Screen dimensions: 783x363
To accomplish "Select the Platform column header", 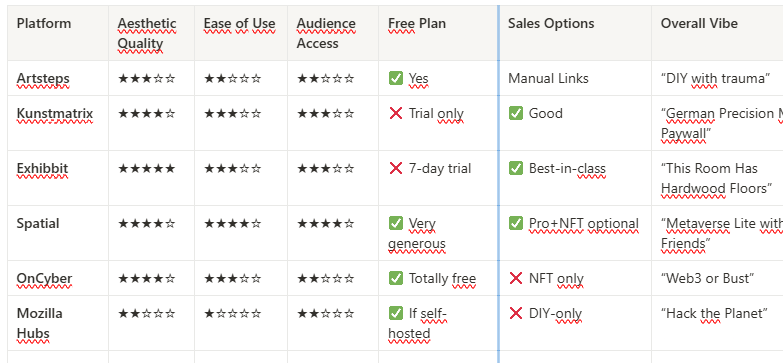I will pyautogui.click(x=58, y=33).
